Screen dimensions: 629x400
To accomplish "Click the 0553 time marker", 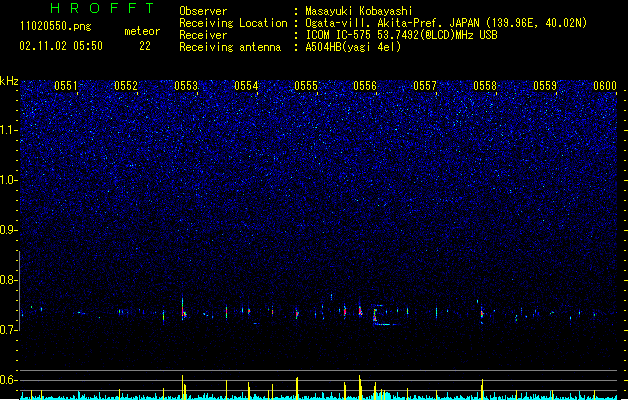I will click(186, 86).
